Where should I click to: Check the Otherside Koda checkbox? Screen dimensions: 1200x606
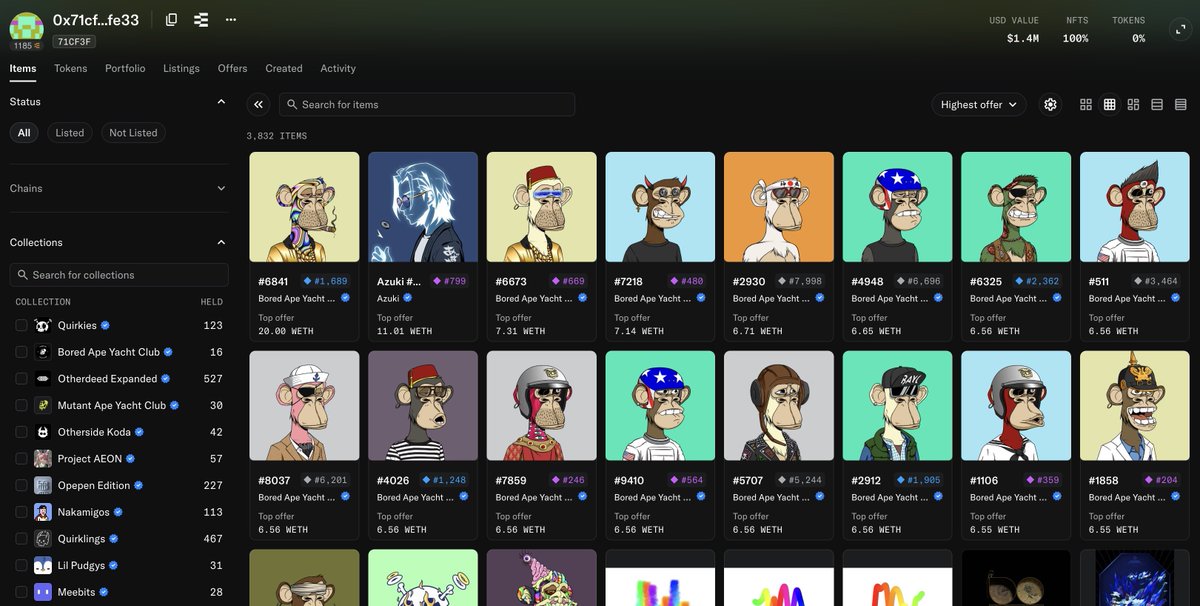tap(21, 432)
